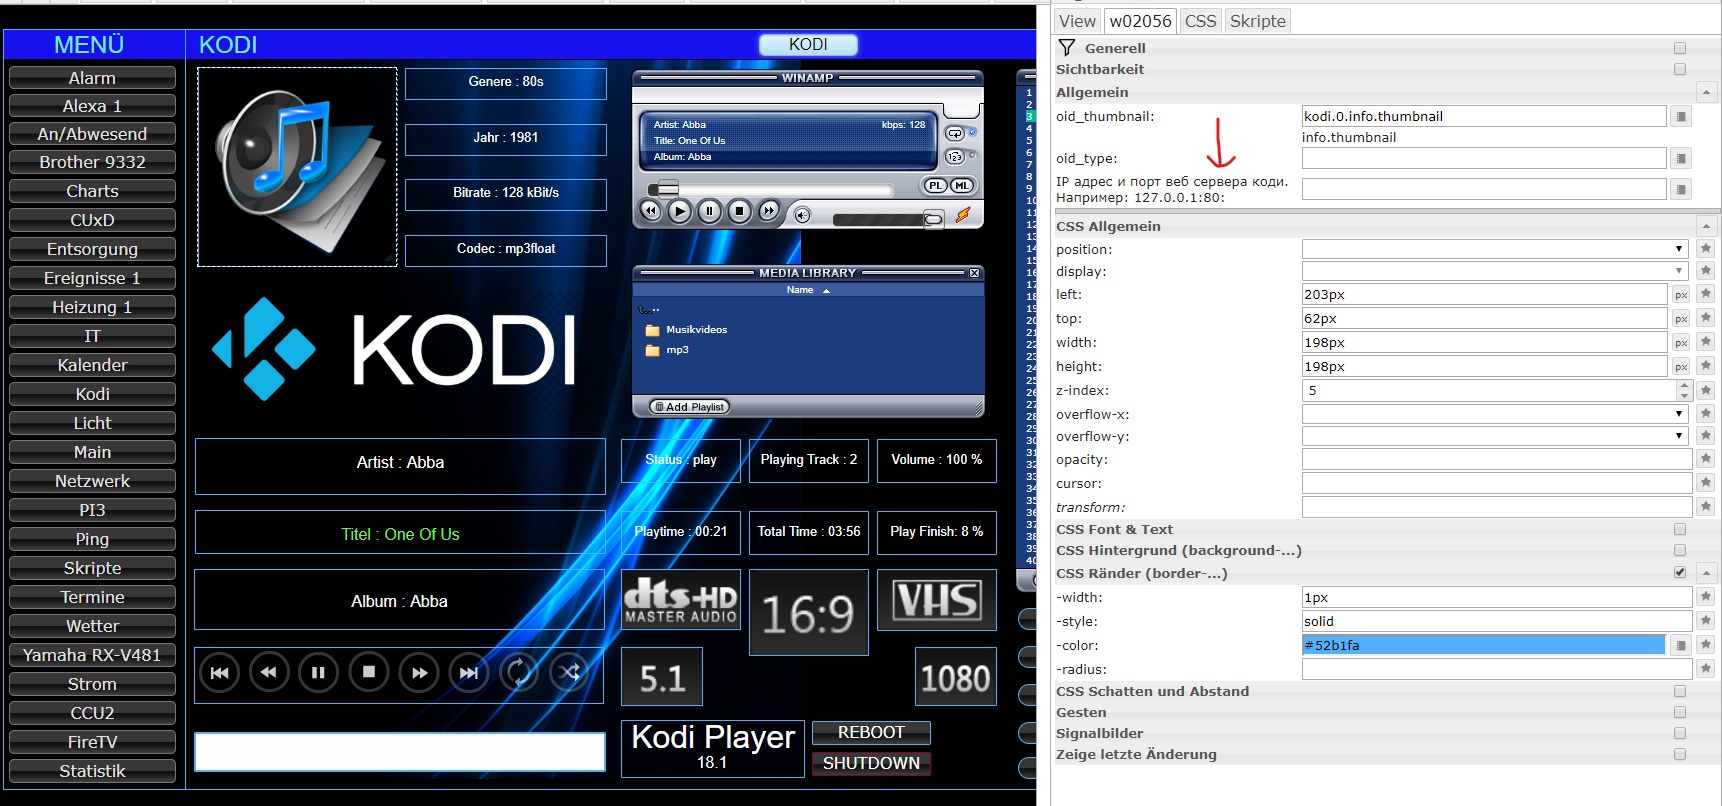Open the display dropdown
Viewport: 1722px width, 806px height.
[x=1495, y=271]
